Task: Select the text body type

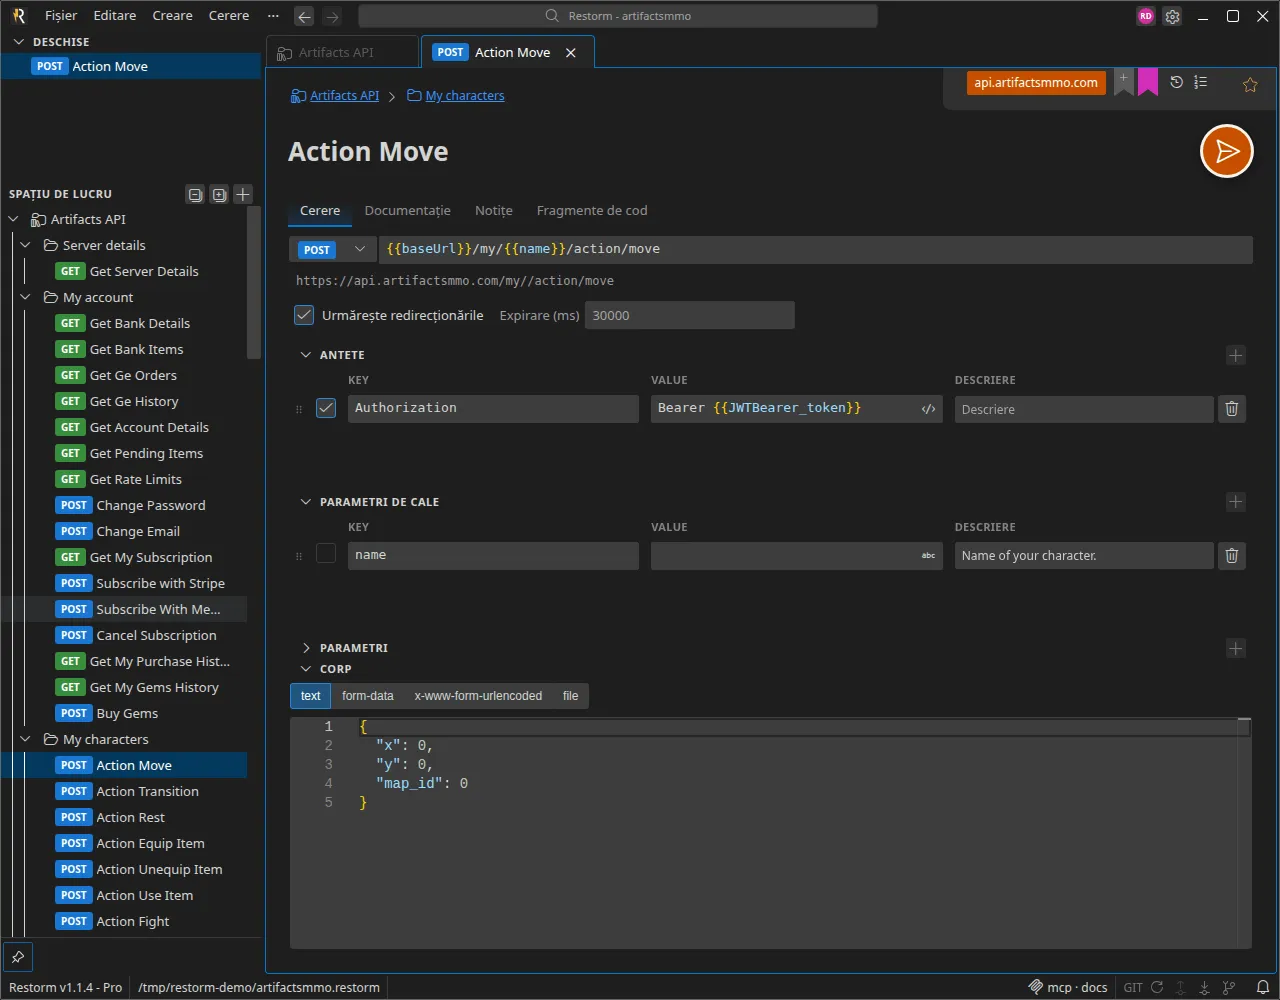Action: click(x=311, y=696)
